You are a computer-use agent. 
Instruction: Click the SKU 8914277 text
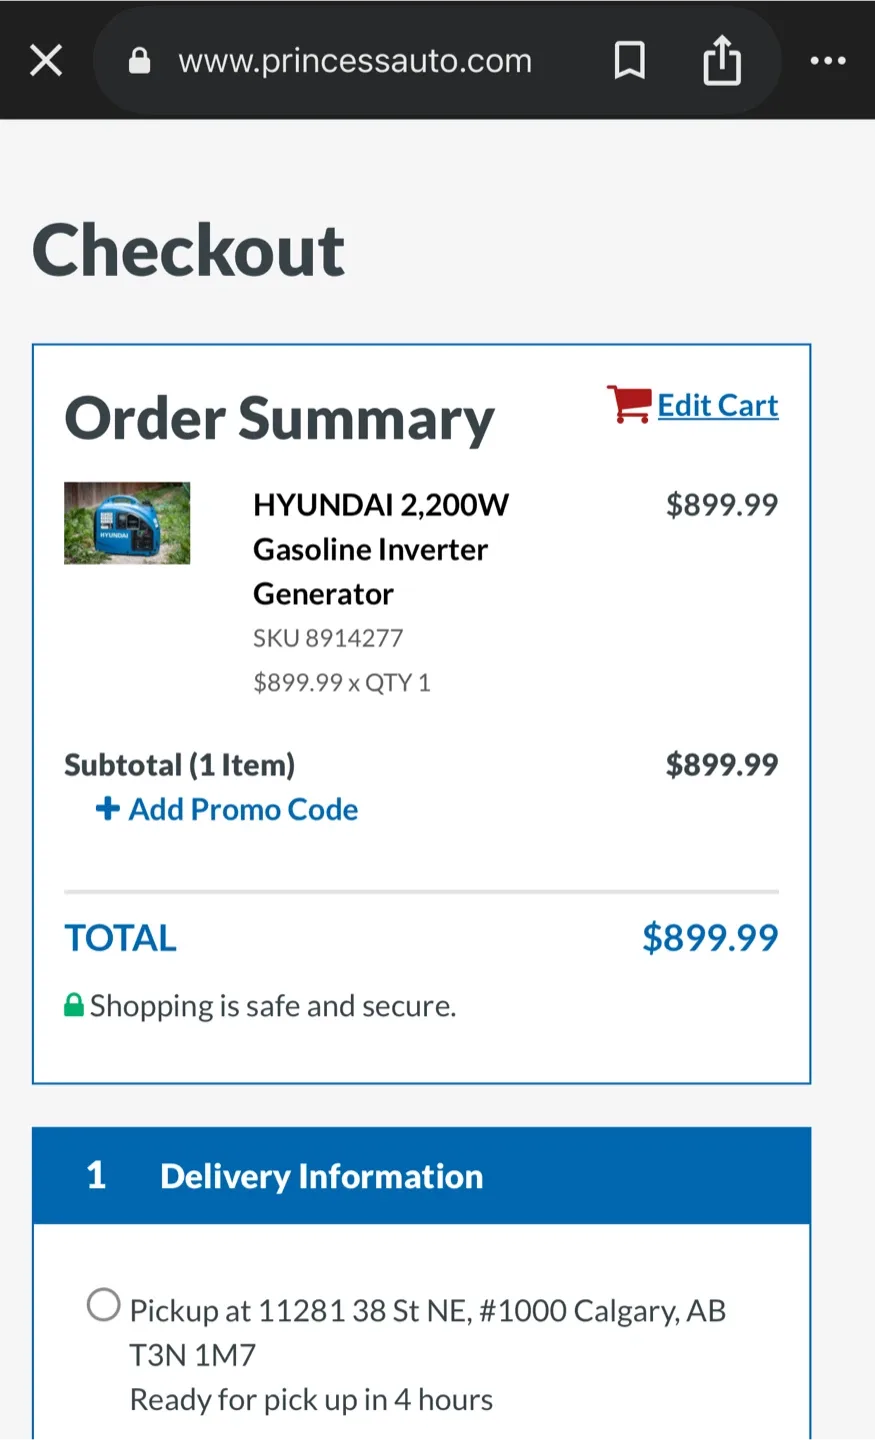tap(328, 637)
